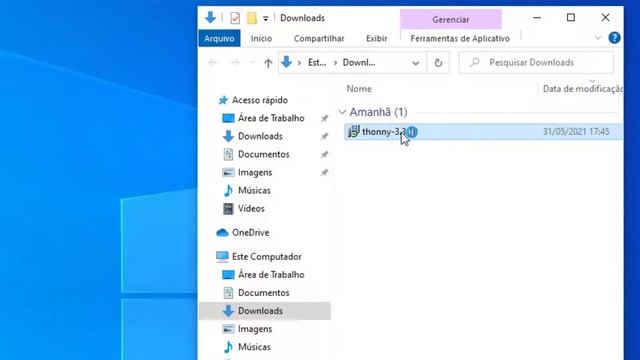This screenshot has width=640, height=360.
Task: Click pin icon beside Imagens
Action: tap(324, 173)
